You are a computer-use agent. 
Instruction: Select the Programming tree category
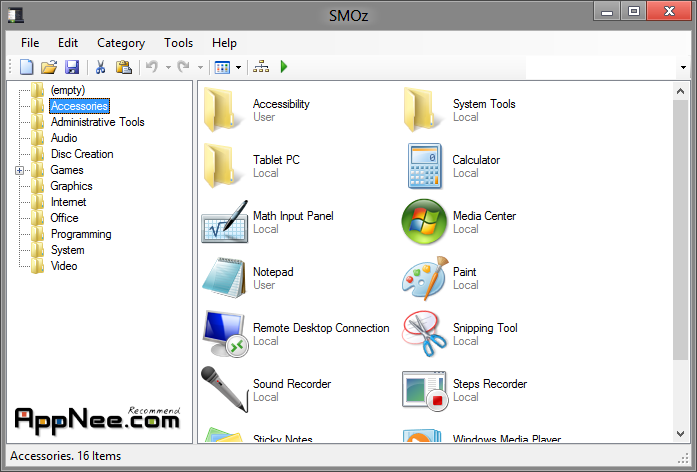81,234
